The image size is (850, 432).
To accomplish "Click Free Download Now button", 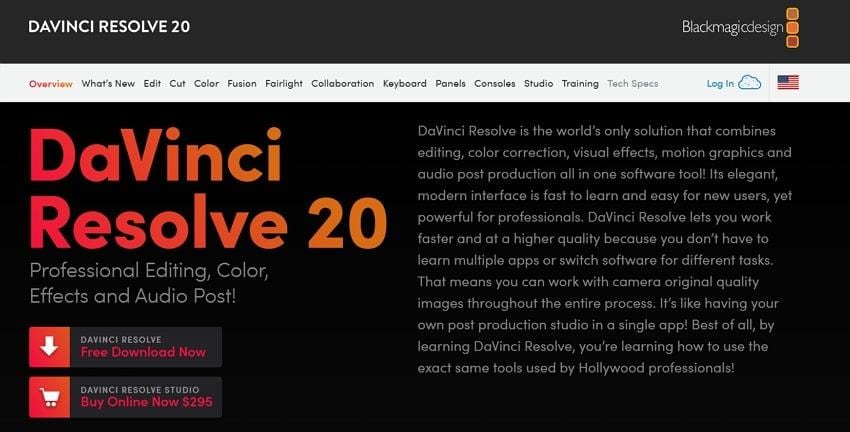I will pyautogui.click(x=125, y=347).
